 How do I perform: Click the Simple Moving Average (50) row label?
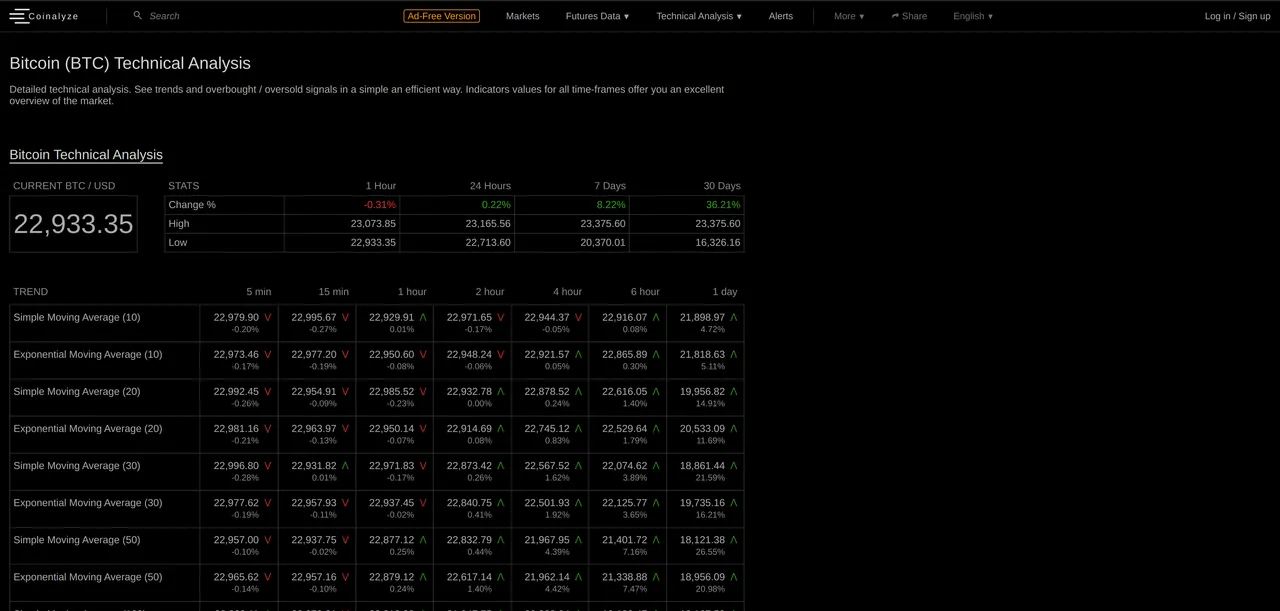(77, 540)
